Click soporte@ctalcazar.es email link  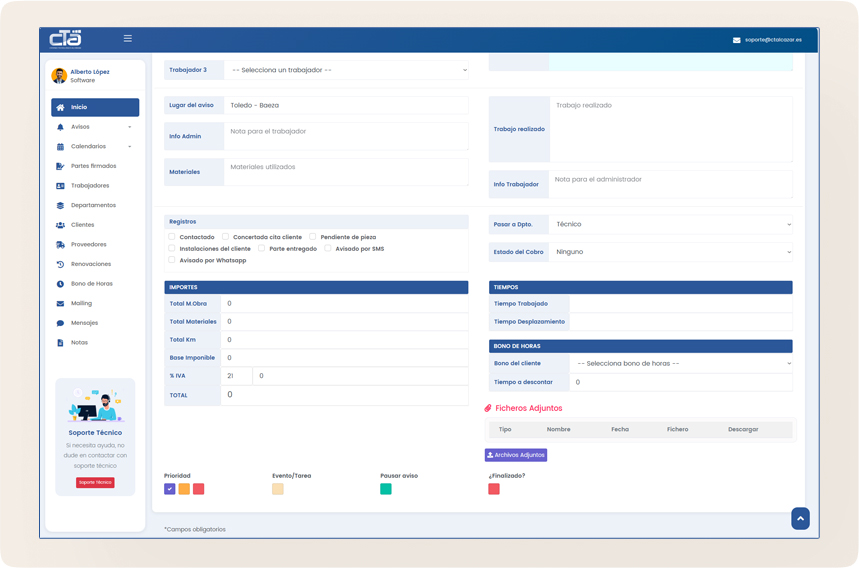click(773, 40)
